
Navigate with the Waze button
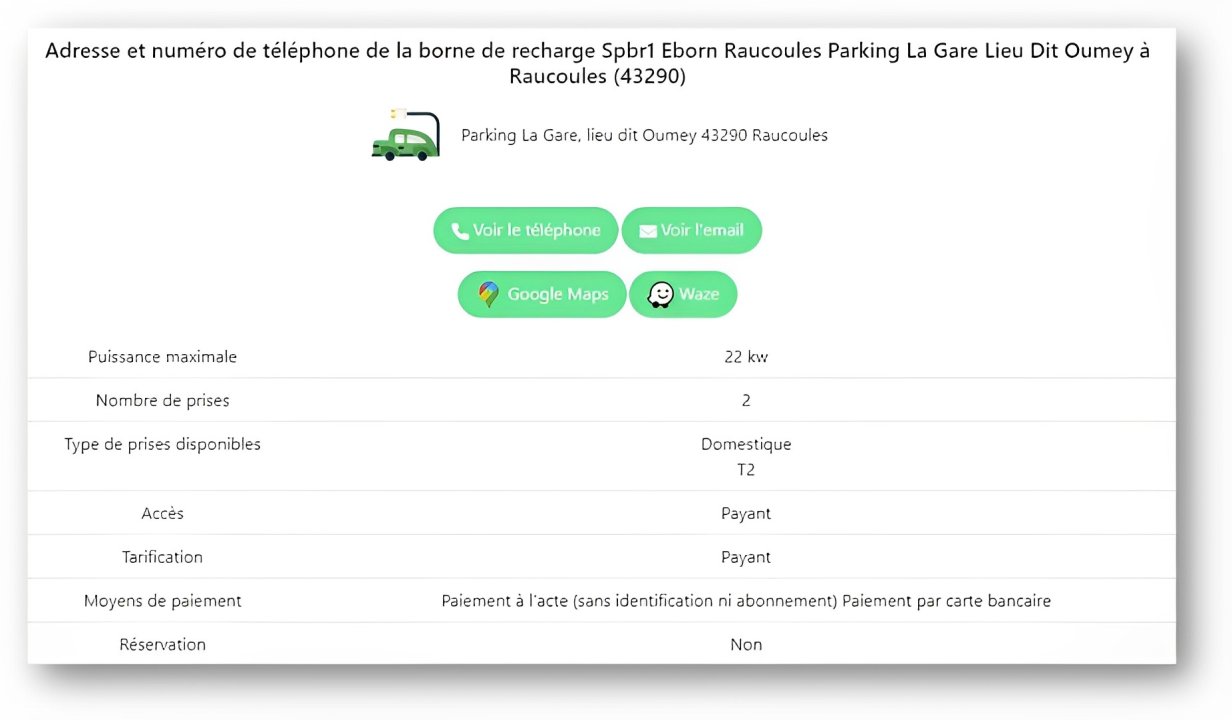(683, 295)
